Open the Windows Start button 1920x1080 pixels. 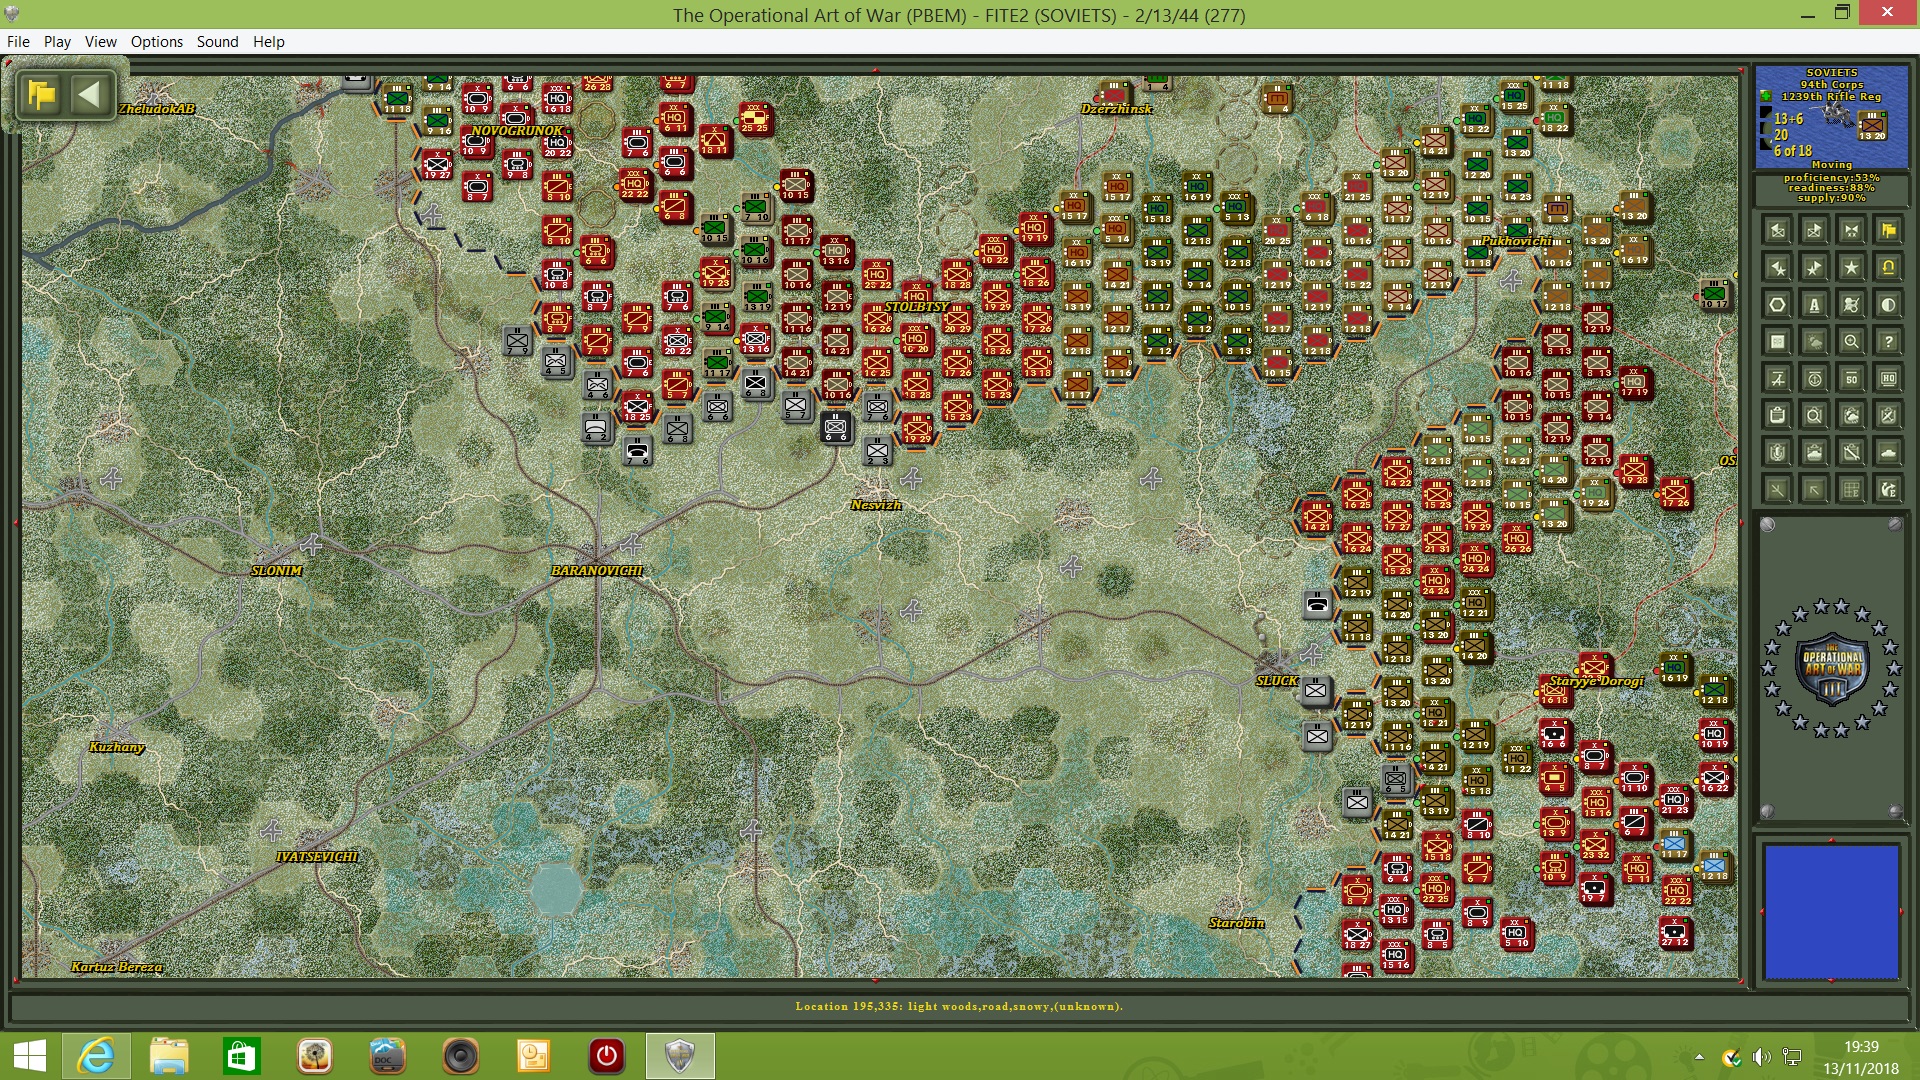click(x=30, y=1056)
